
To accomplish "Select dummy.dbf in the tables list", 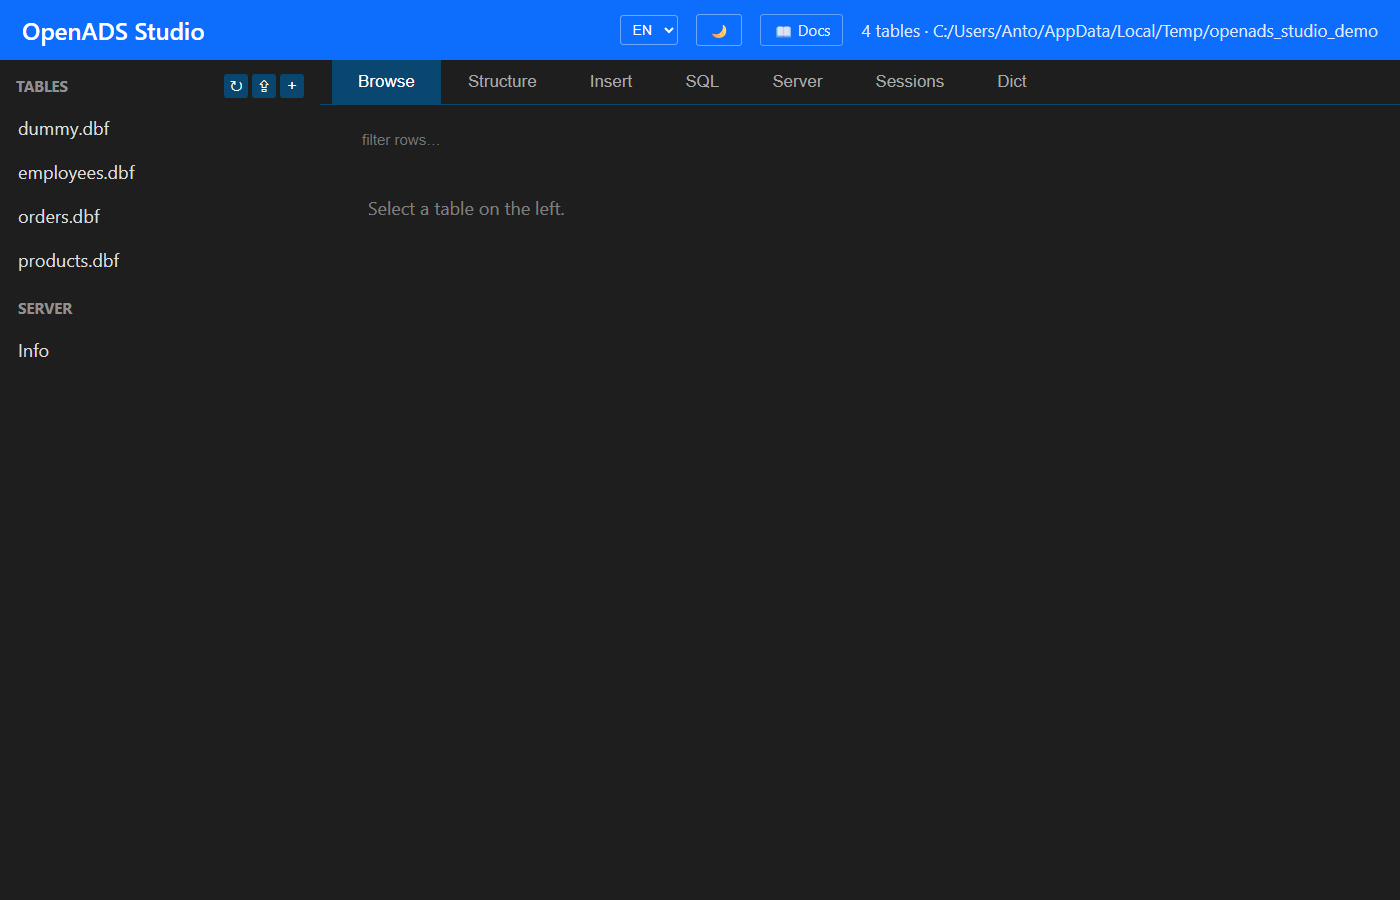I will point(160,129).
